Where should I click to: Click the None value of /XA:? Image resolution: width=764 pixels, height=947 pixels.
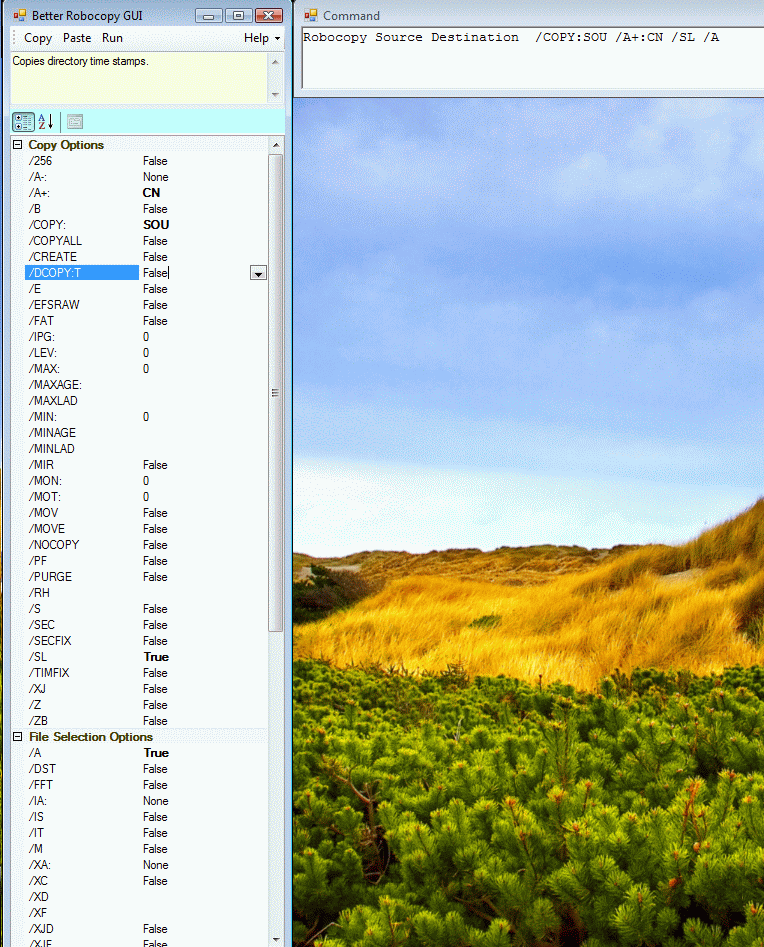coord(155,865)
